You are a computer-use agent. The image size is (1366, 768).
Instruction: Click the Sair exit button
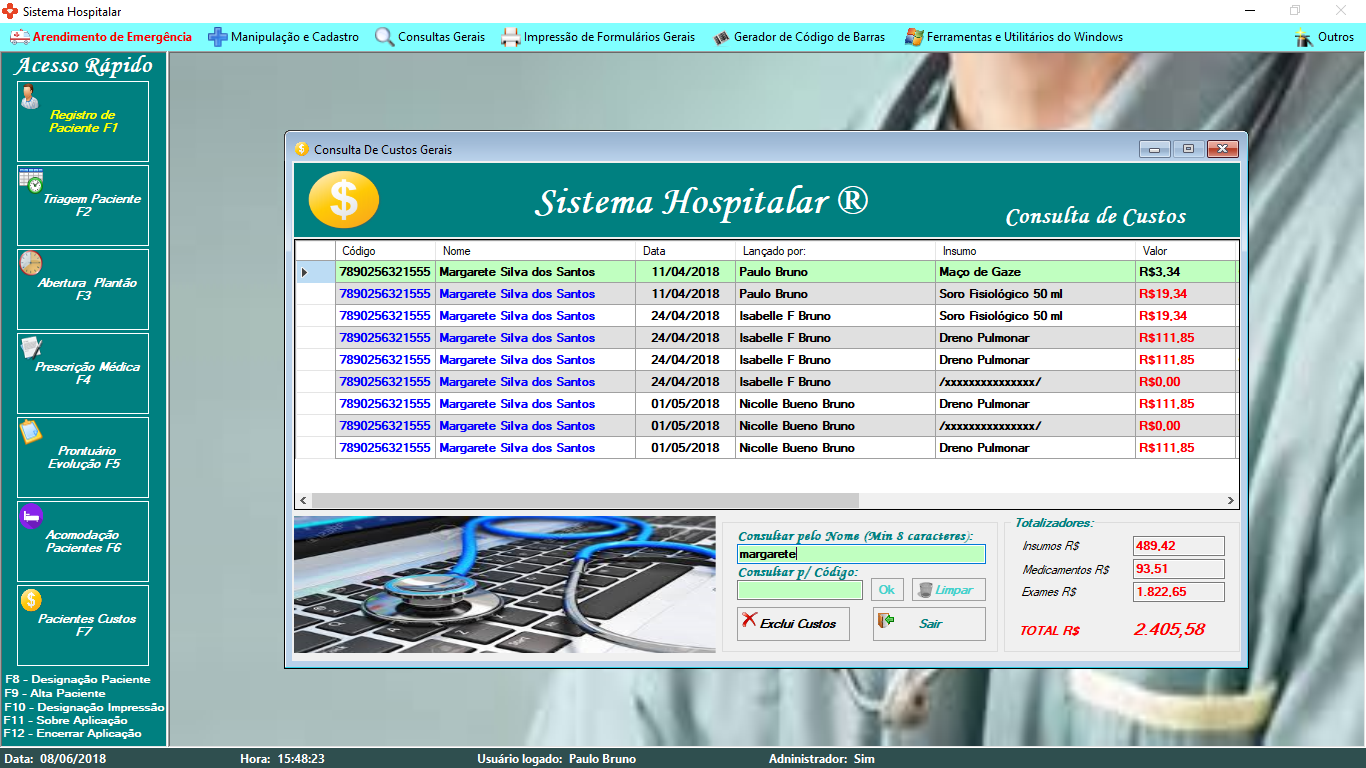tap(929, 624)
